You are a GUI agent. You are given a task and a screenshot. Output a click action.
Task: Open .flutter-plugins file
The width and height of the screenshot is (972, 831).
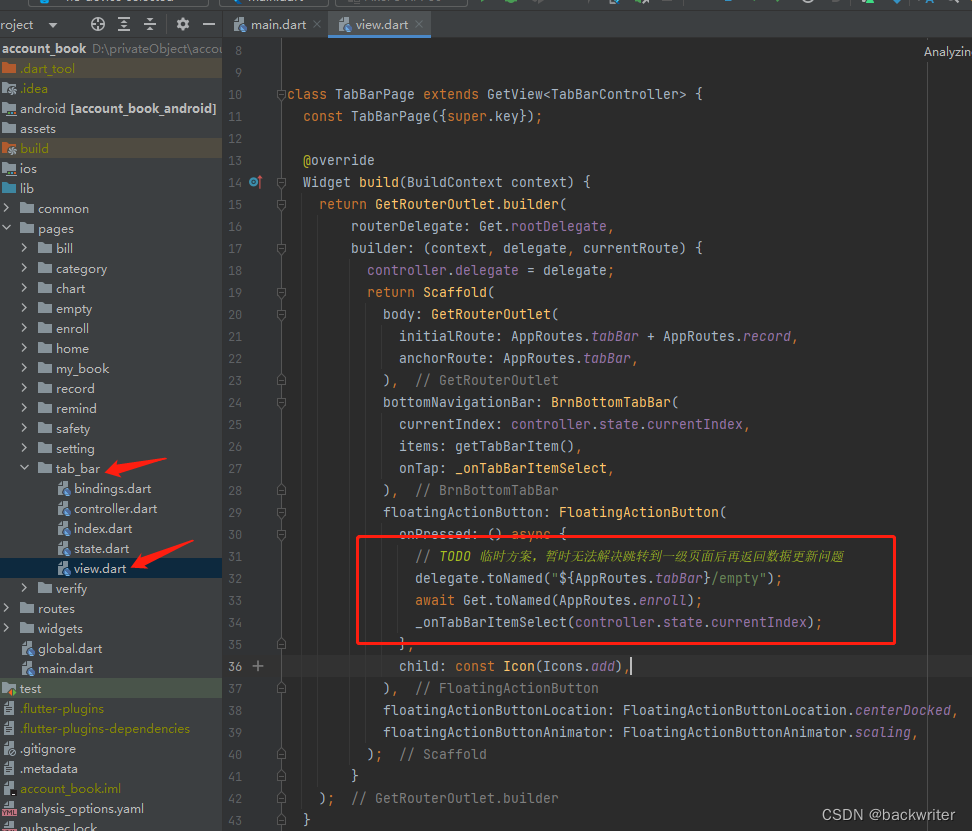(x=111, y=708)
